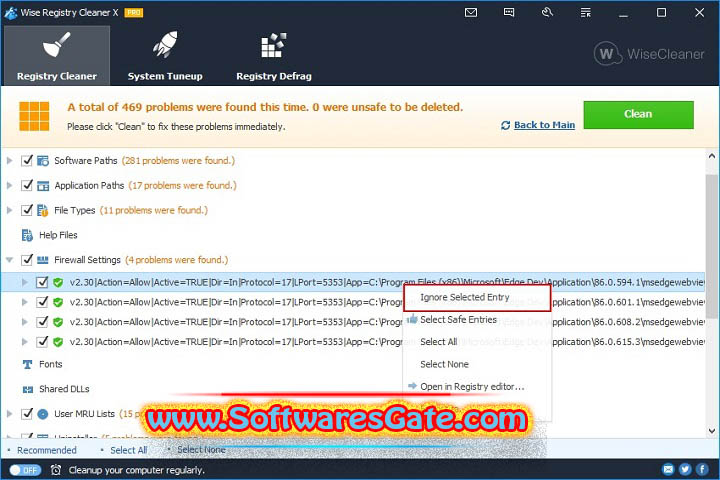Click green shield icon on 86.0.601.1 entry

tap(58, 302)
